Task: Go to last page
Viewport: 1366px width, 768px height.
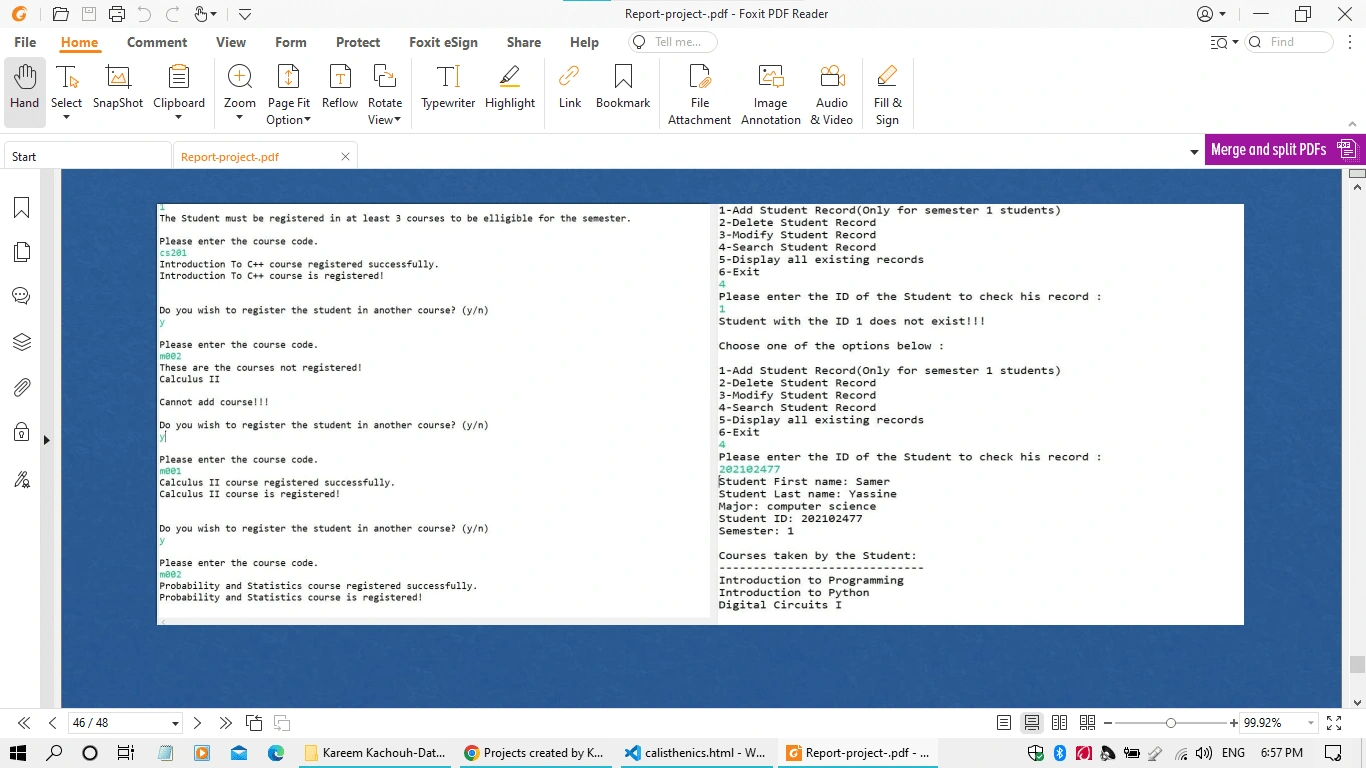Action: (x=225, y=723)
